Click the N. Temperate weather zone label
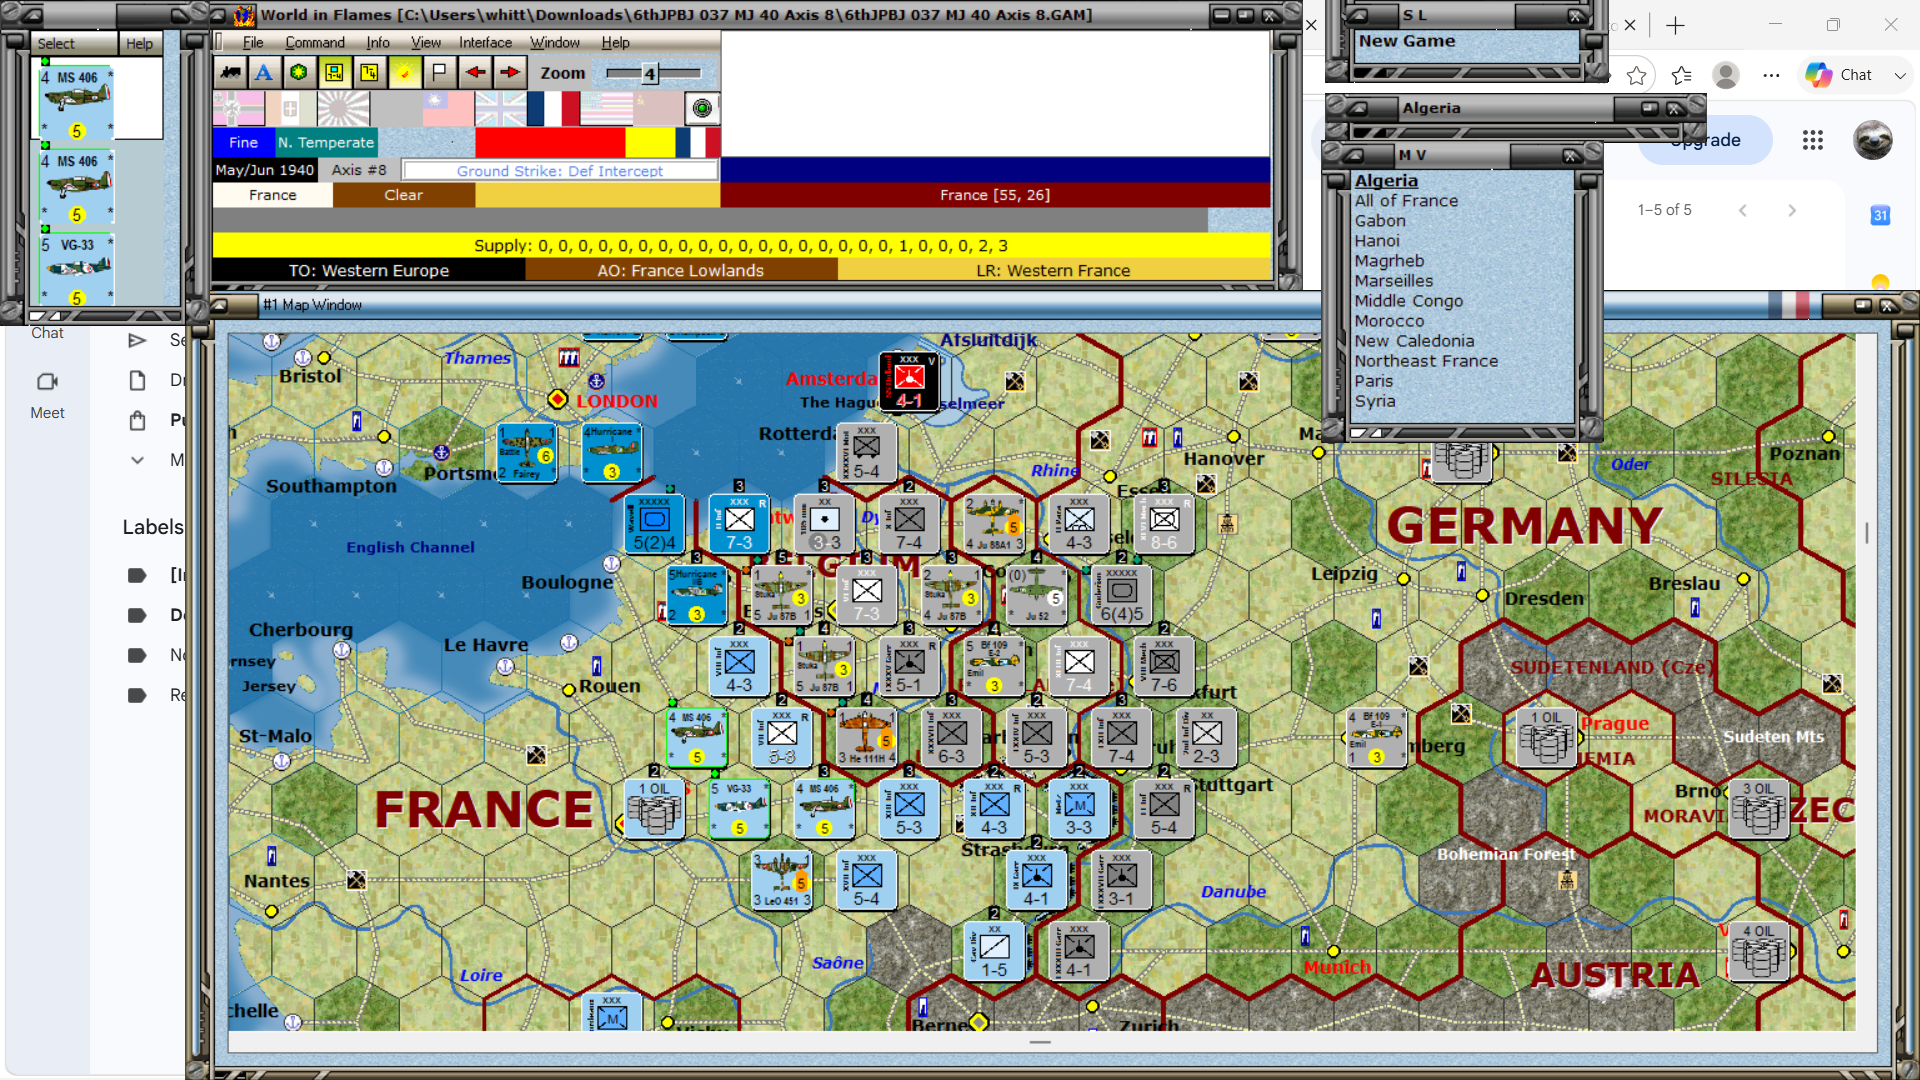This screenshot has width=1920, height=1080. pyautogui.click(x=326, y=142)
